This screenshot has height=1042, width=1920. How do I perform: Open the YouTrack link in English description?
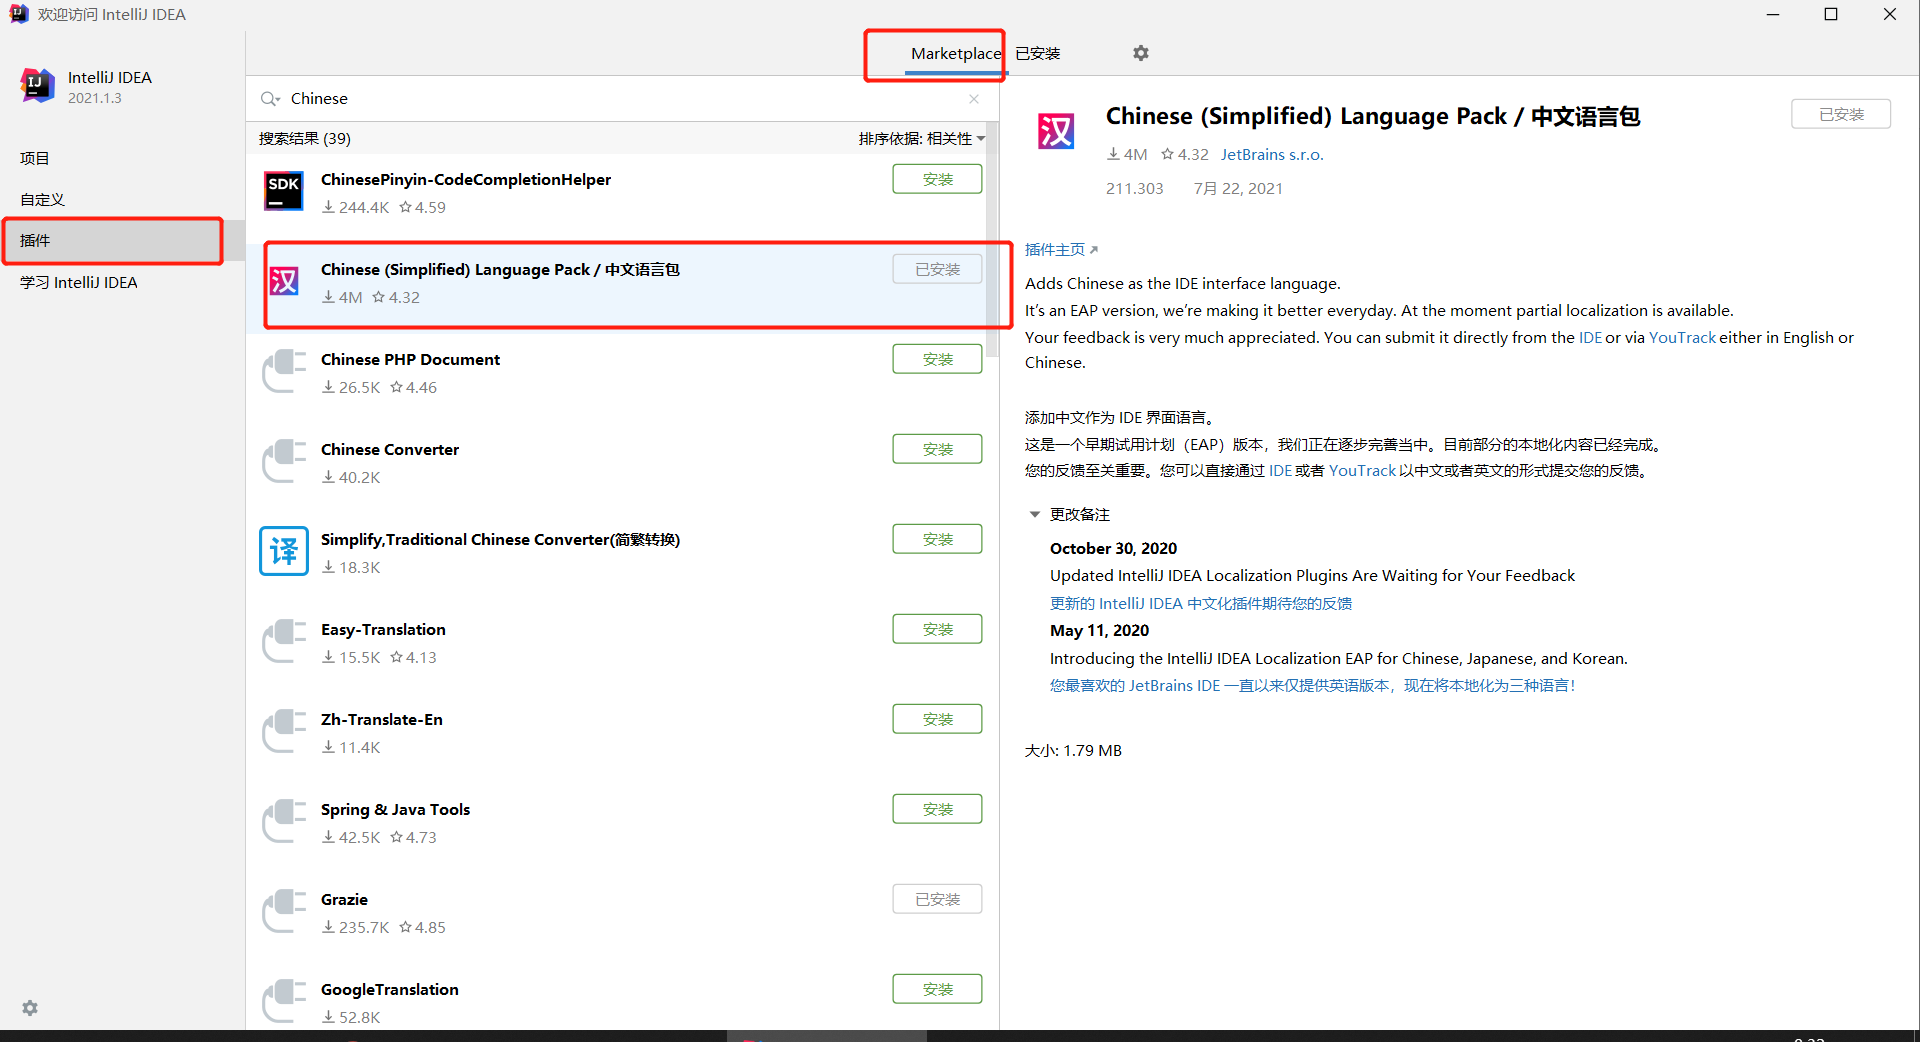click(1682, 338)
